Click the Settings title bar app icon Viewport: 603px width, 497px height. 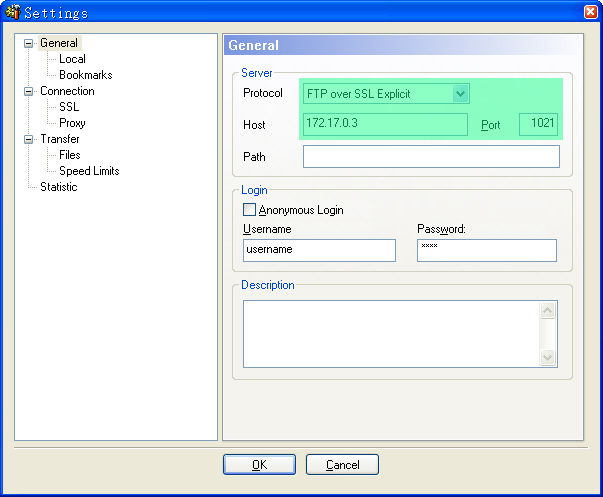coord(13,12)
